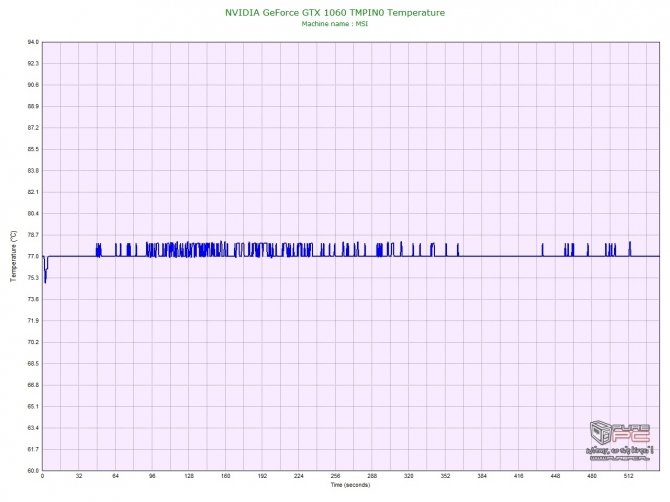Select the 82.1 y-axis value

click(33, 192)
